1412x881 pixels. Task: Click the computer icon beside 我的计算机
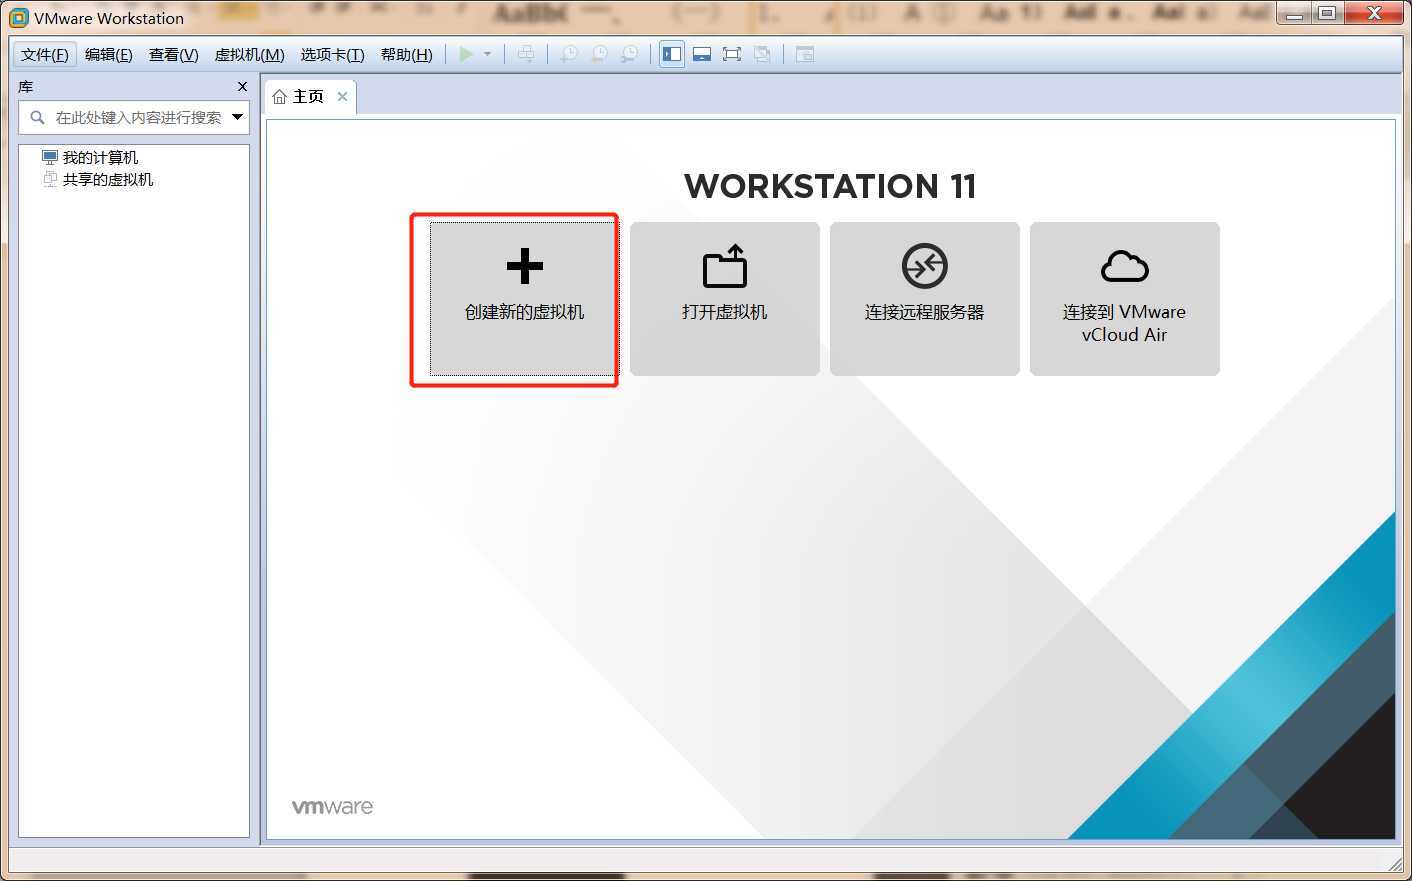click(x=50, y=157)
